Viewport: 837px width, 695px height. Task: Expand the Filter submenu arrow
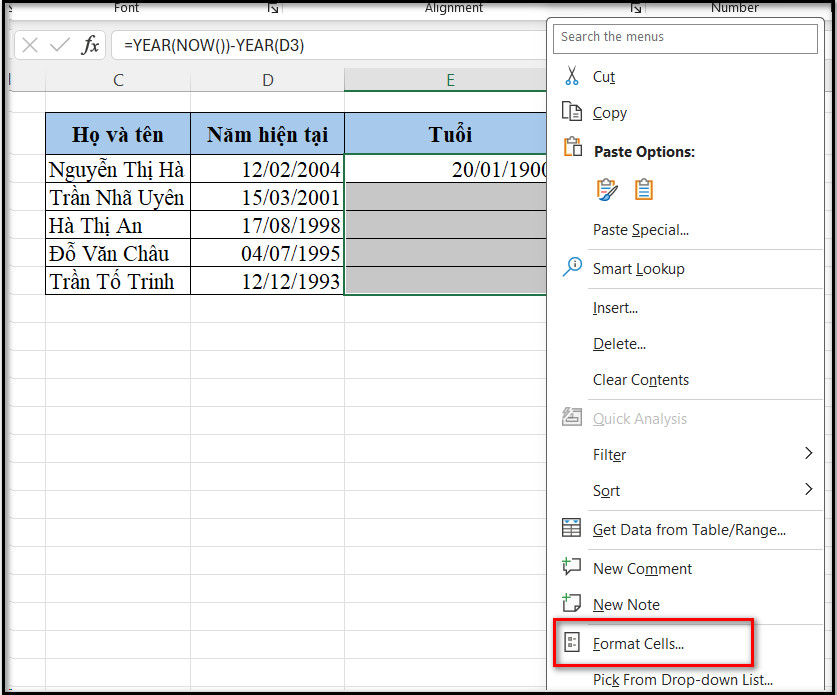[808, 454]
